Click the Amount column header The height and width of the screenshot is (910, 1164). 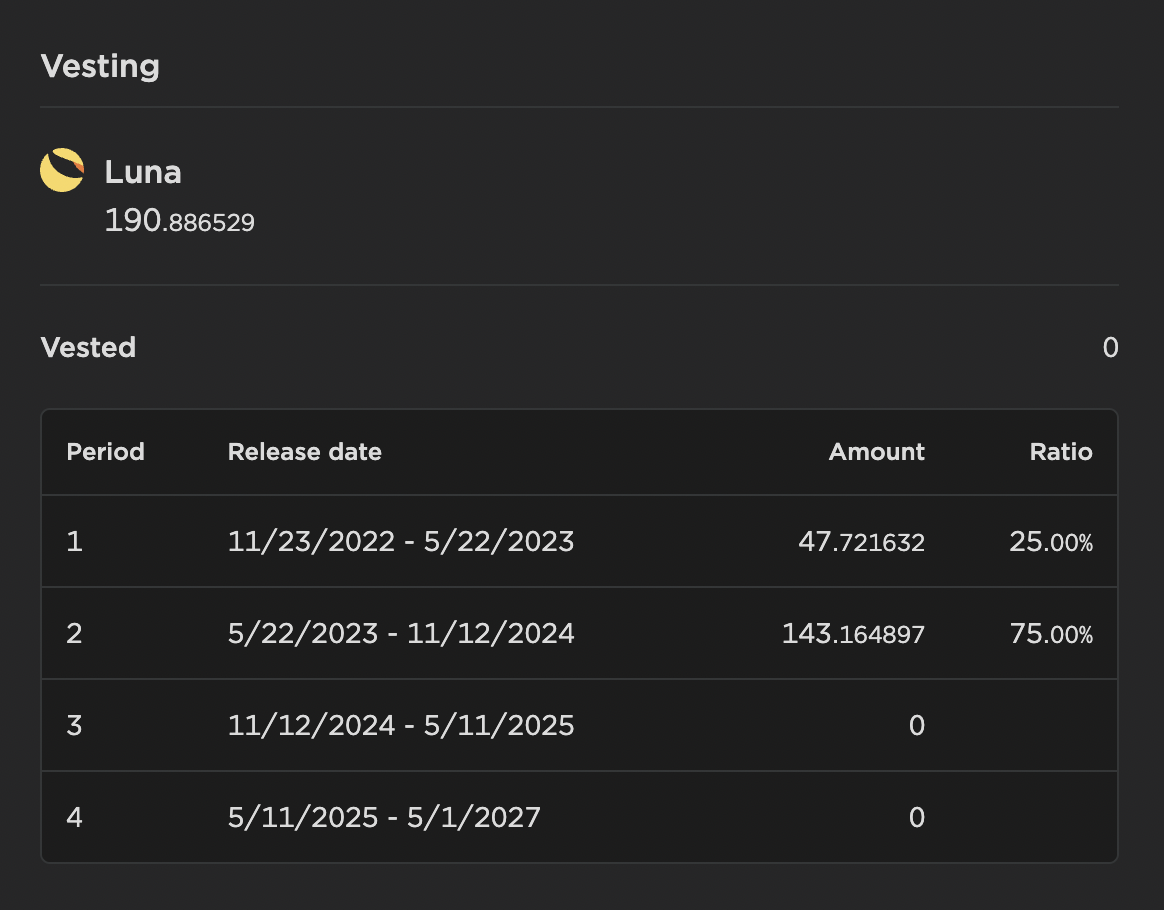click(876, 452)
